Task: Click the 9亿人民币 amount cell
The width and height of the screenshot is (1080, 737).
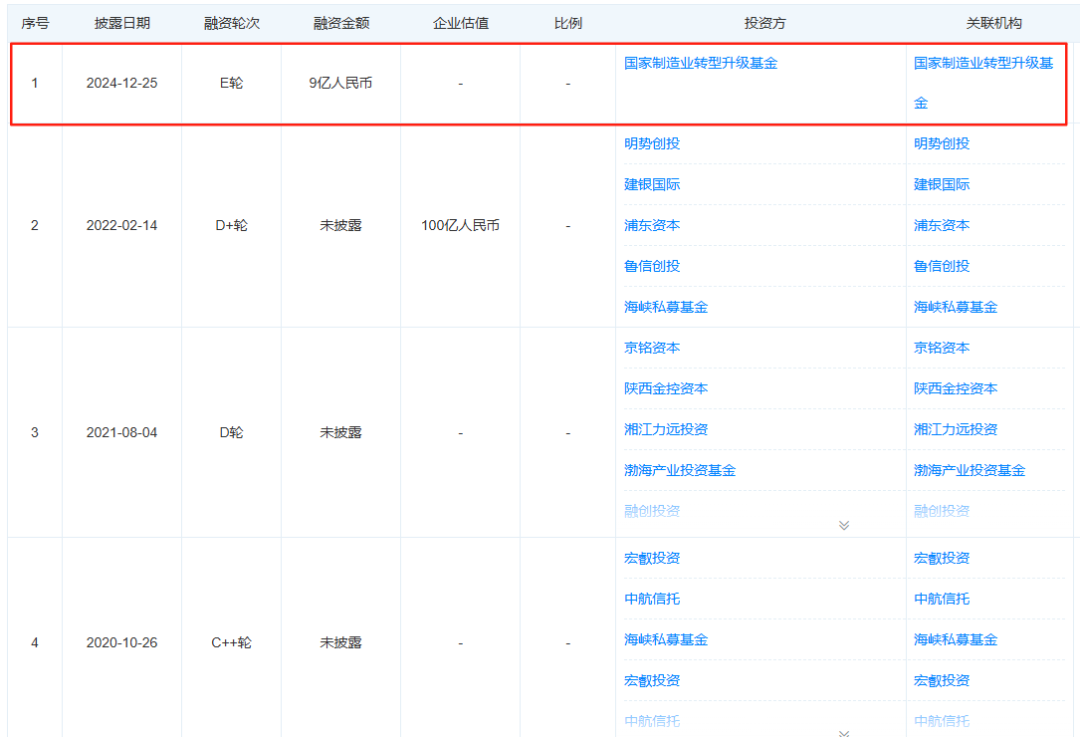Action: [341, 83]
